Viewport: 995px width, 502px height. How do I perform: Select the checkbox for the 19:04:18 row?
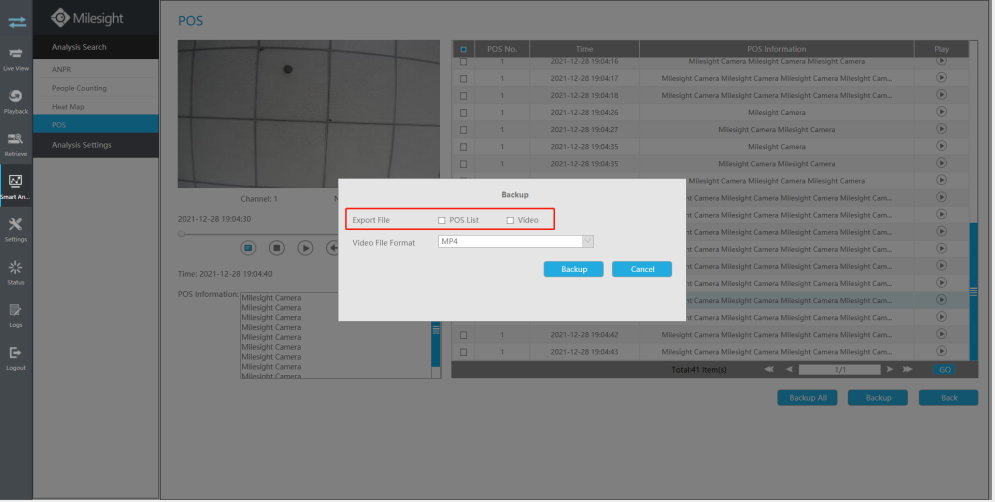pos(463,96)
